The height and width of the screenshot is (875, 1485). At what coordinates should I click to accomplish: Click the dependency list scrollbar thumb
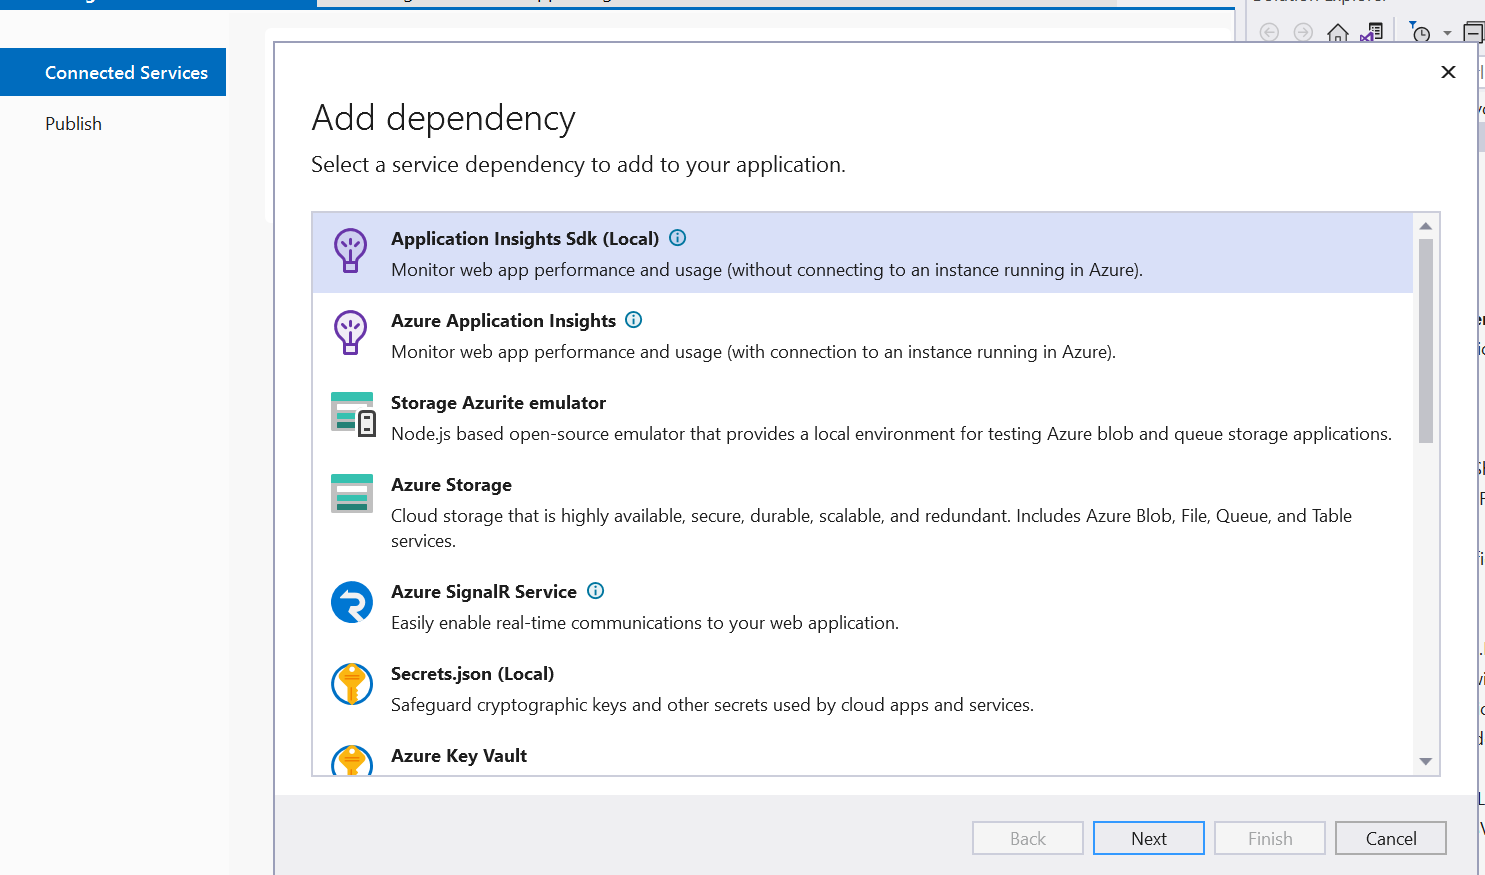tap(1426, 340)
